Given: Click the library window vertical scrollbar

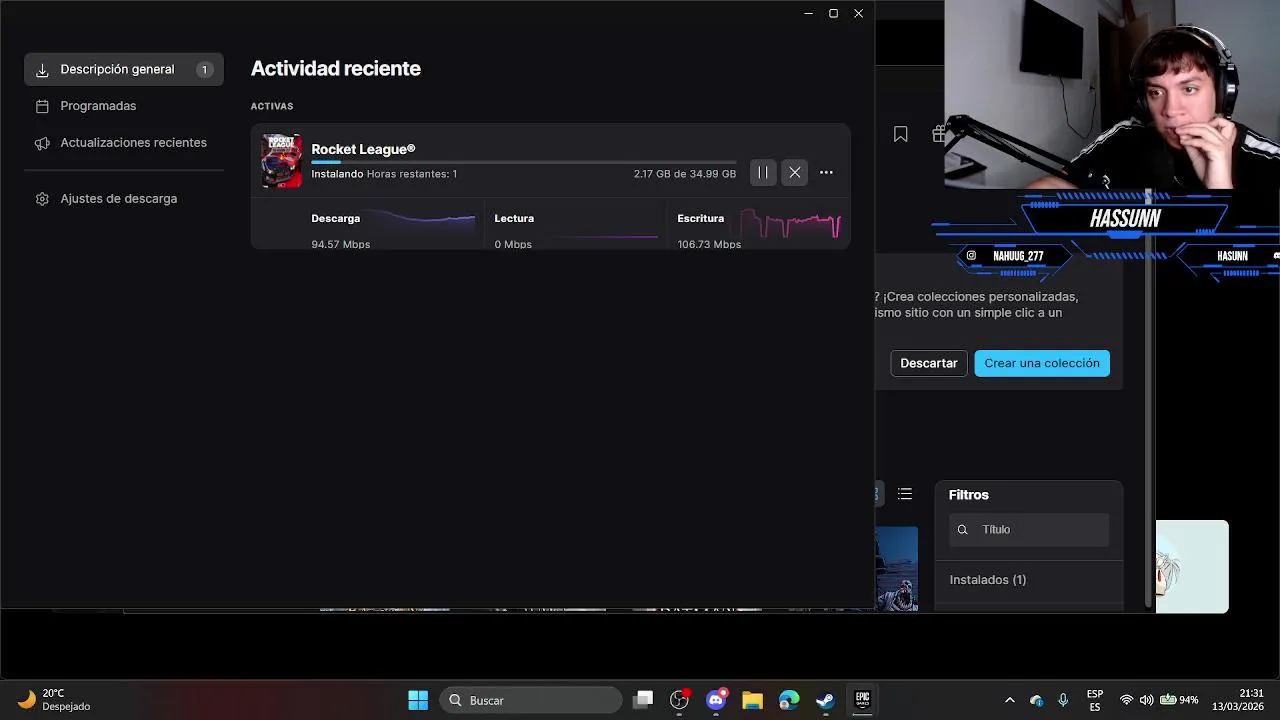Looking at the screenshot, I should tap(1148, 400).
